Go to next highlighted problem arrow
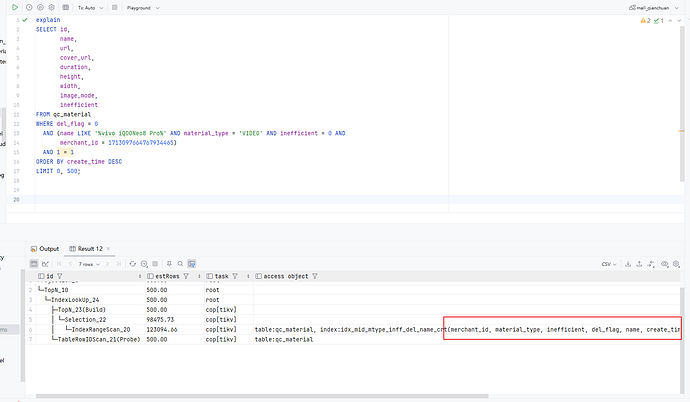 point(679,21)
